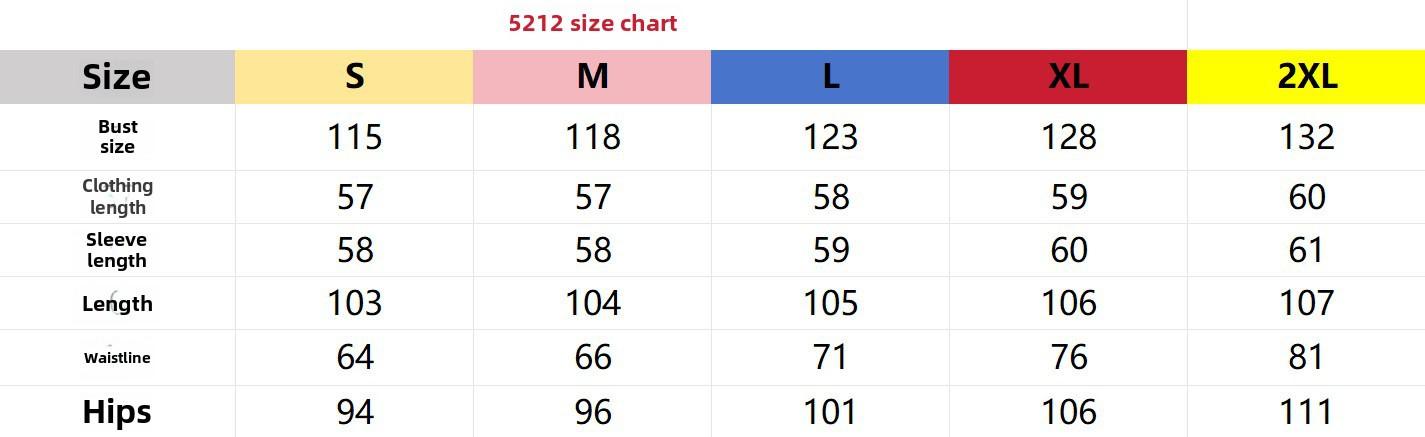Viewport: 1425px width, 437px height.
Task: Click the Clothing length row label
Action: point(118,196)
